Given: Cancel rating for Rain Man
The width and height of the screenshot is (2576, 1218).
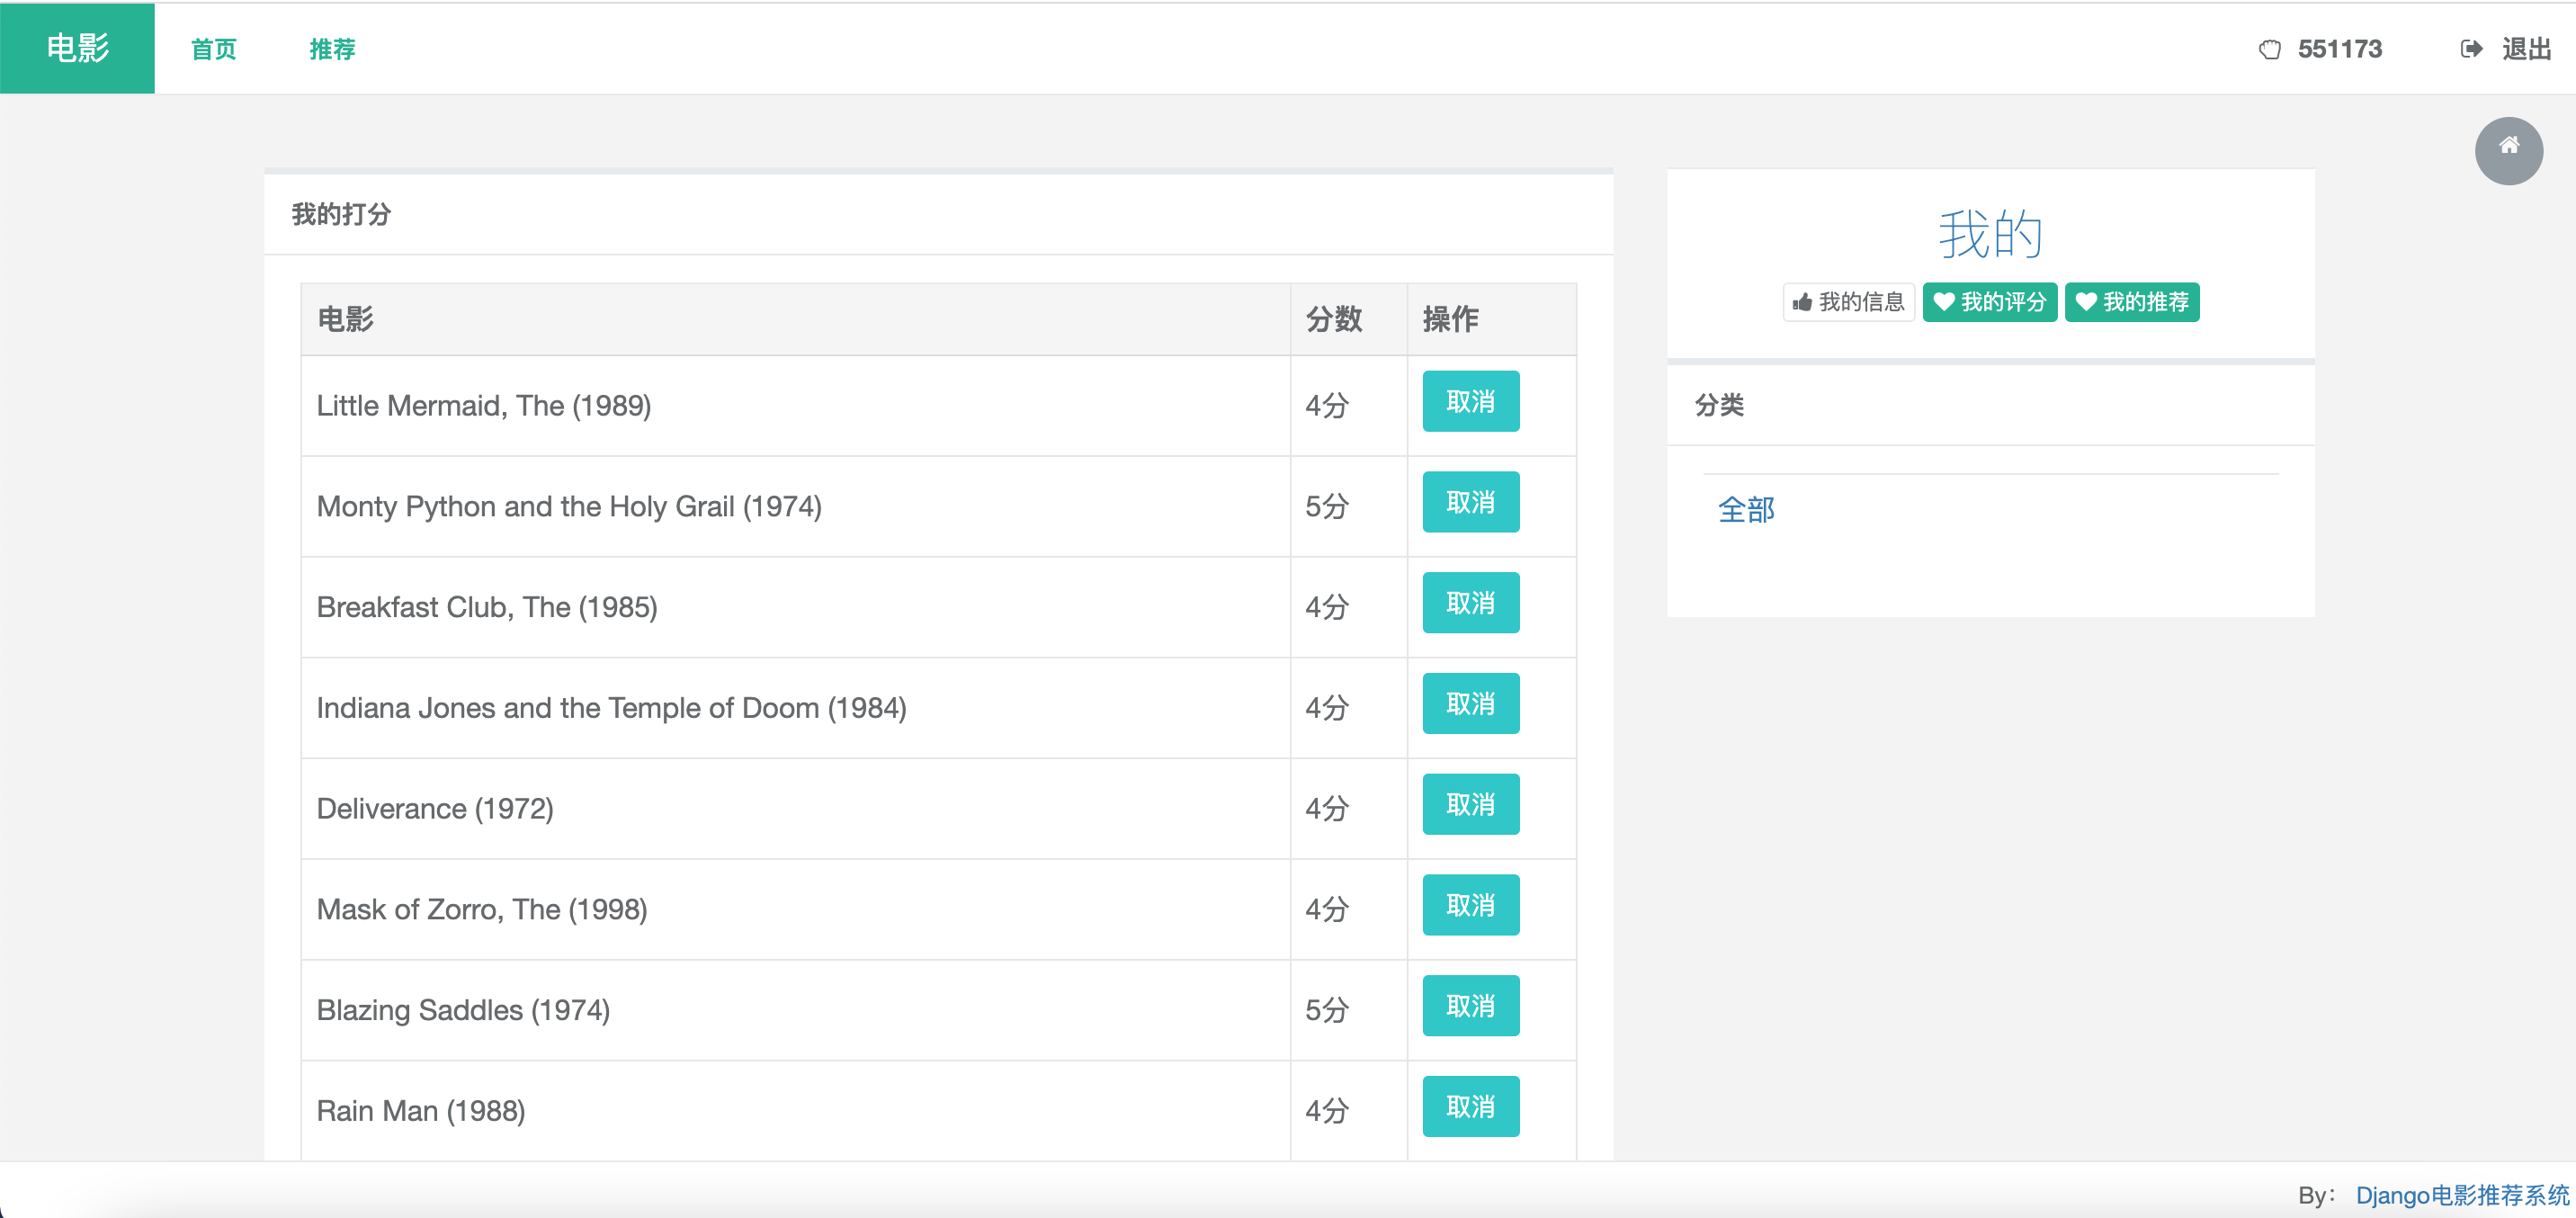Looking at the screenshot, I should click(x=1470, y=1106).
